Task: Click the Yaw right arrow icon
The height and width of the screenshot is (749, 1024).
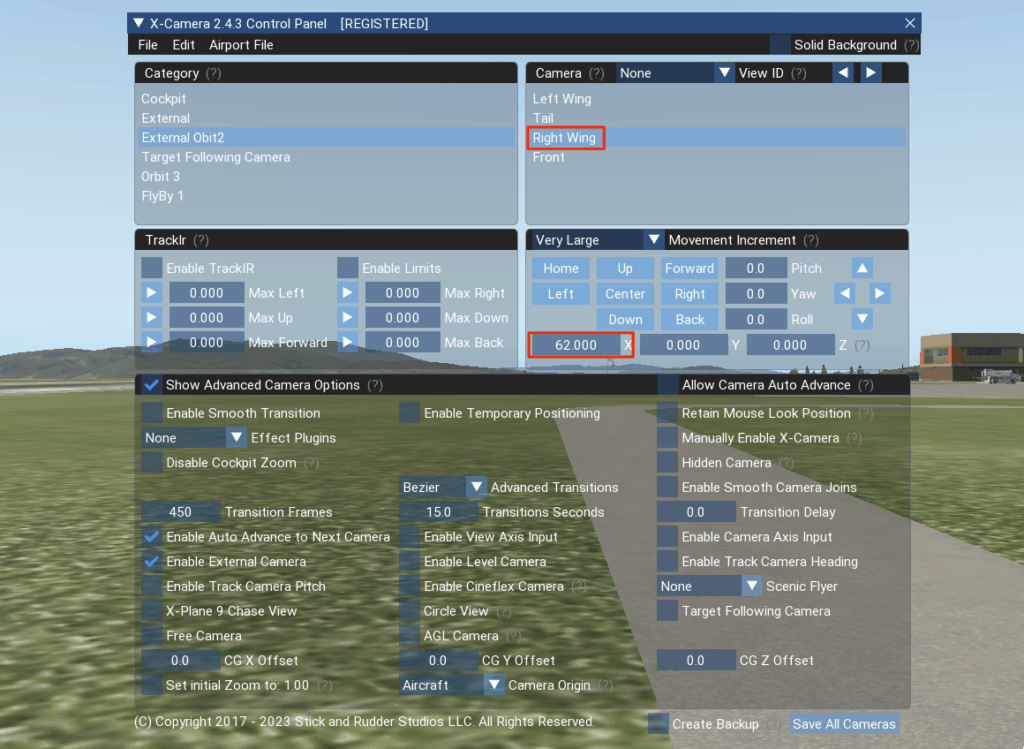Action: 879,294
